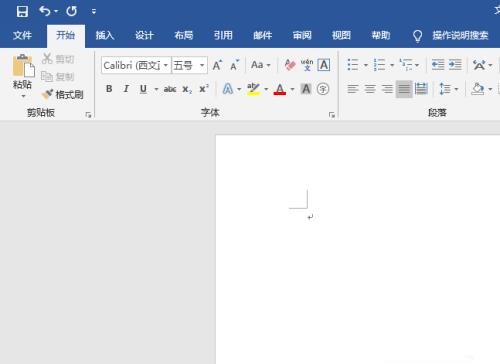Click the Numbering list icon
The width and height of the screenshot is (500, 364).
click(379, 65)
